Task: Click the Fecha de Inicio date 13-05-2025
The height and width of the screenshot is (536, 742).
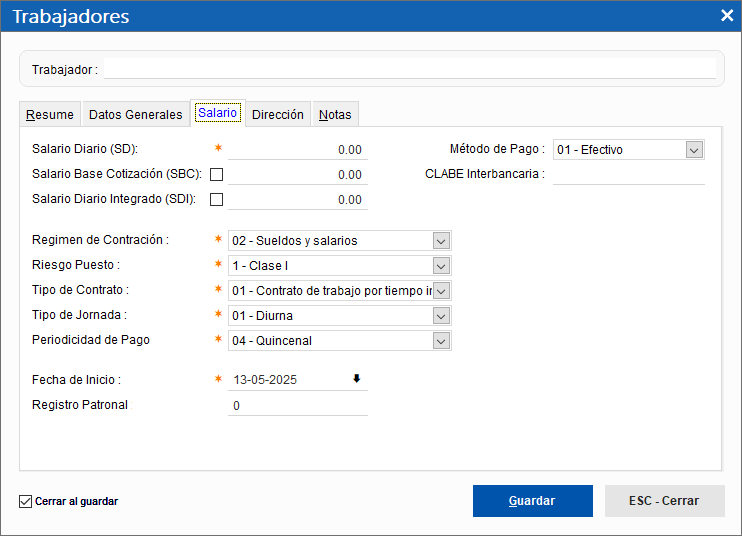Action: (x=265, y=380)
